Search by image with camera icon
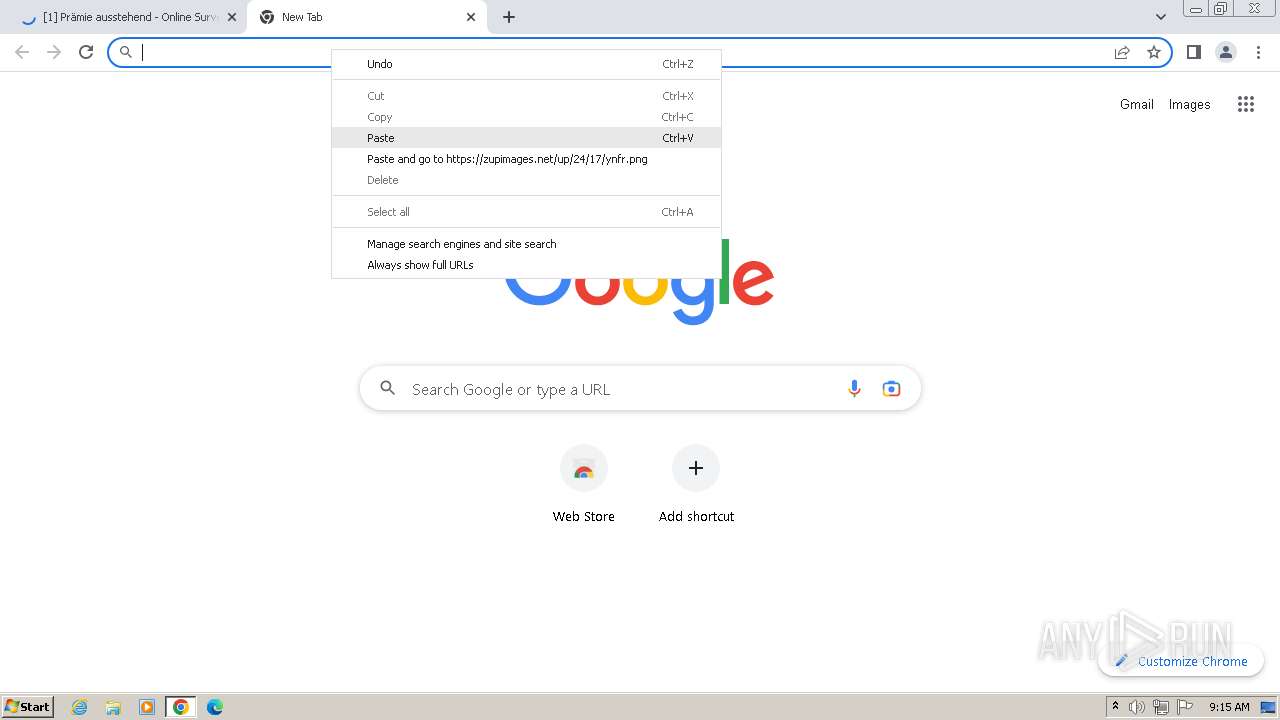 [x=891, y=389]
